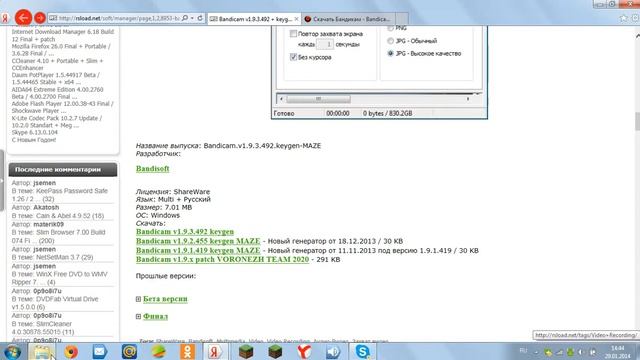The width and height of the screenshot is (640, 360).
Task: Click comment author Akatosh
Action: point(46,207)
